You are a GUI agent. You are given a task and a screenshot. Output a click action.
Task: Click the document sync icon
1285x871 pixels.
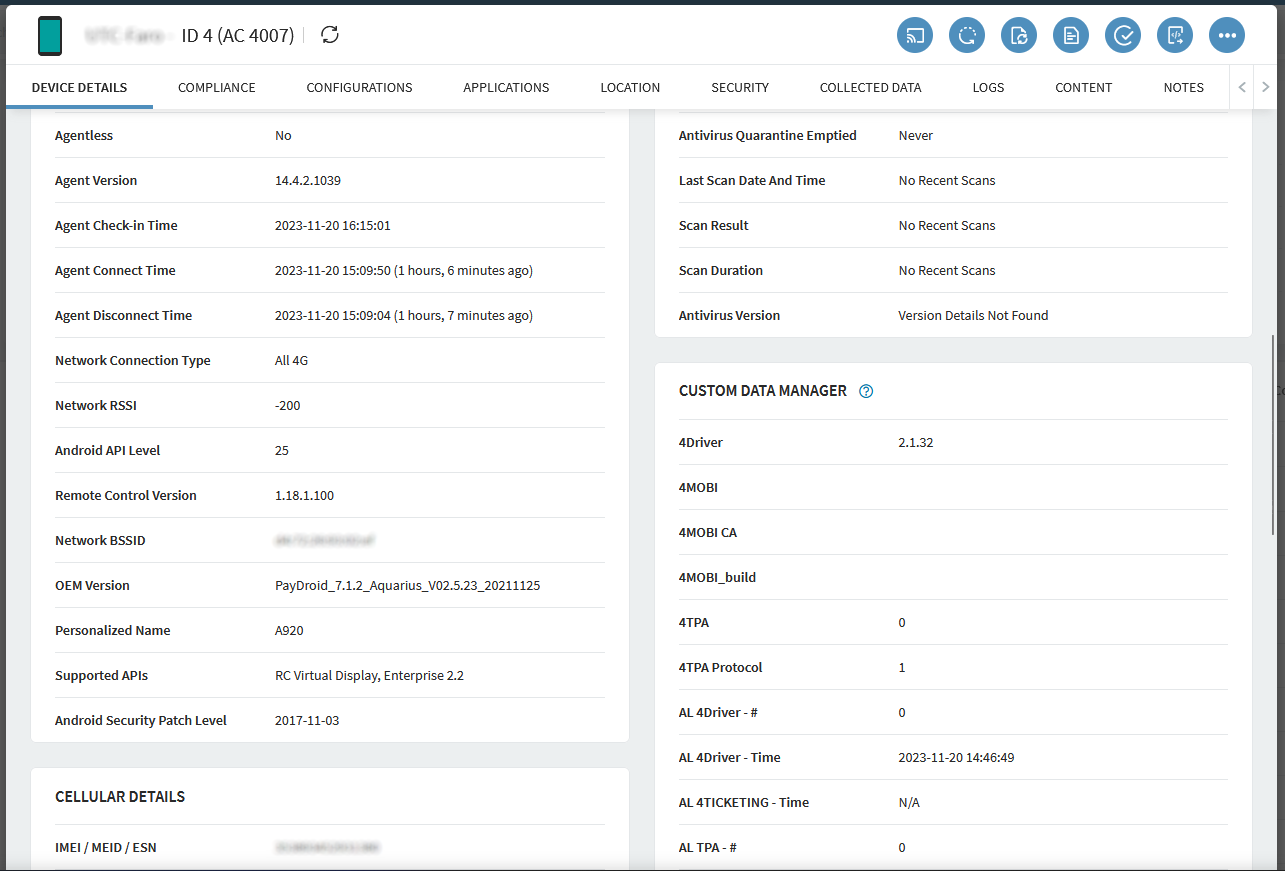click(x=1019, y=36)
